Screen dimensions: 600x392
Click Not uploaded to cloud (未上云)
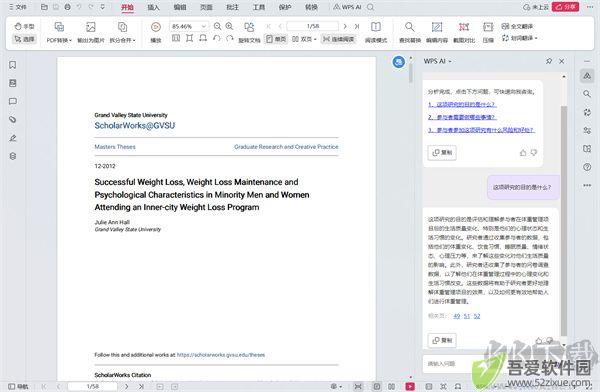click(x=536, y=7)
